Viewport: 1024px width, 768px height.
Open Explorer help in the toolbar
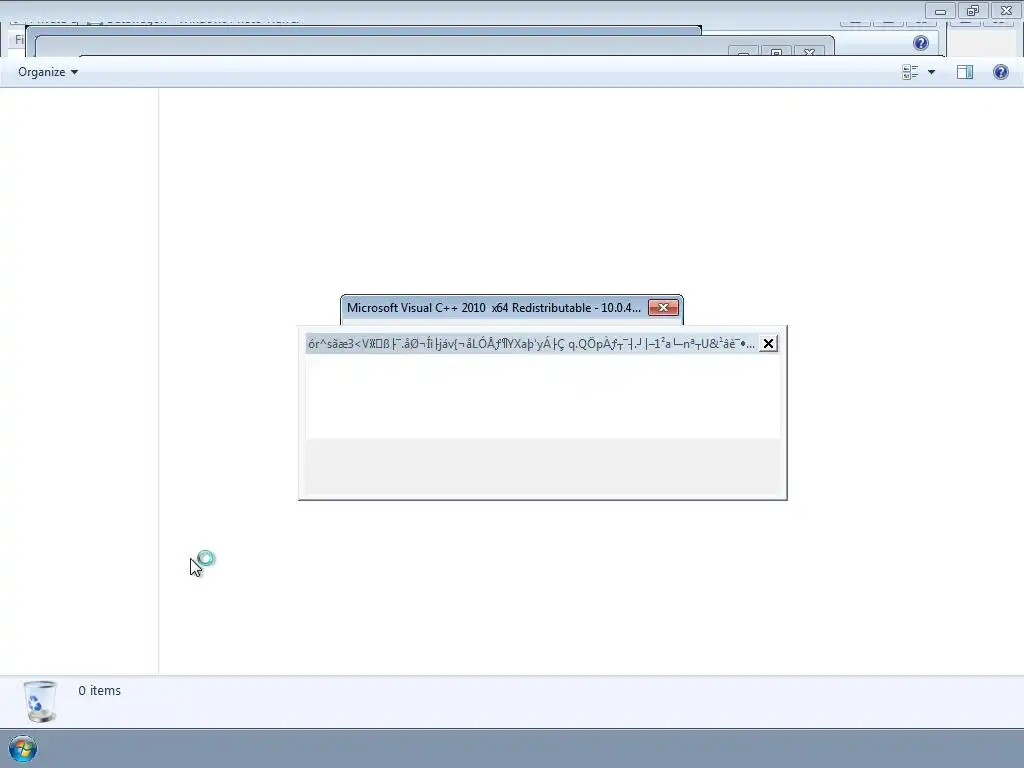point(1000,72)
